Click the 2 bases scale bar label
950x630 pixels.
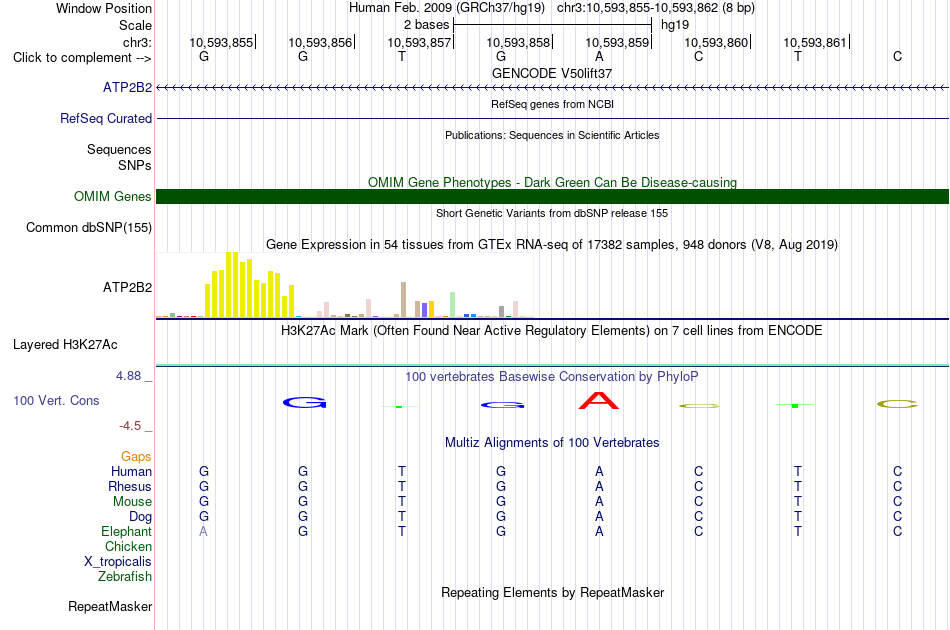[x=427, y=25]
